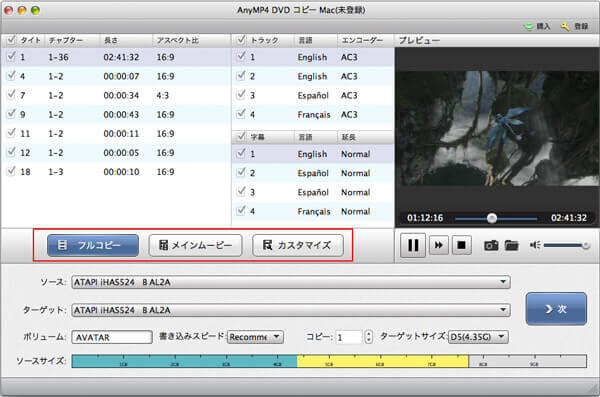Image resolution: width=600 pixels, height=397 pixels.
Task: Click the Volume field containing AVATAR
Action: (x=112, y=337)
